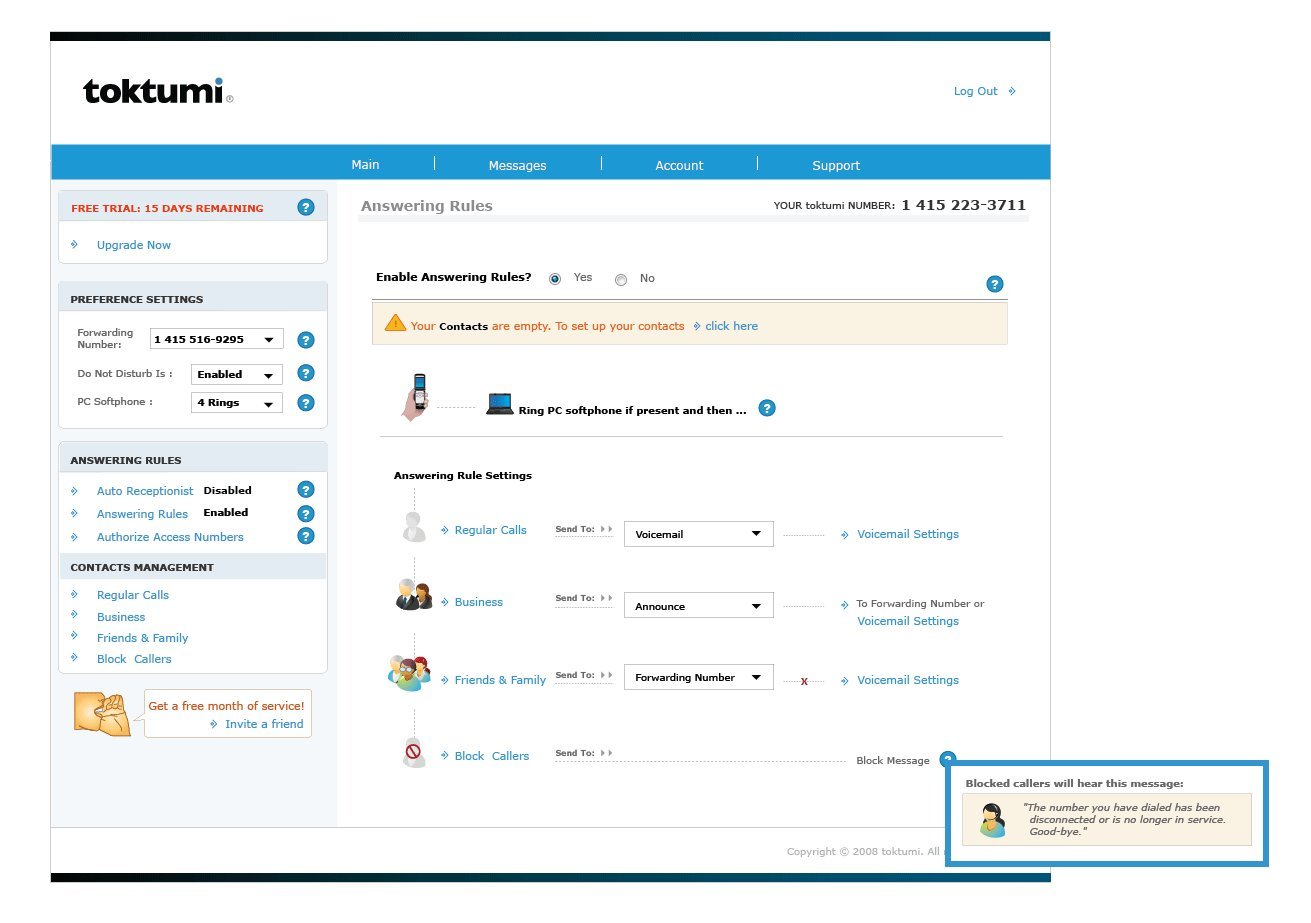Open help icon for Authorize Access Numbers

(x=306, y=536)
